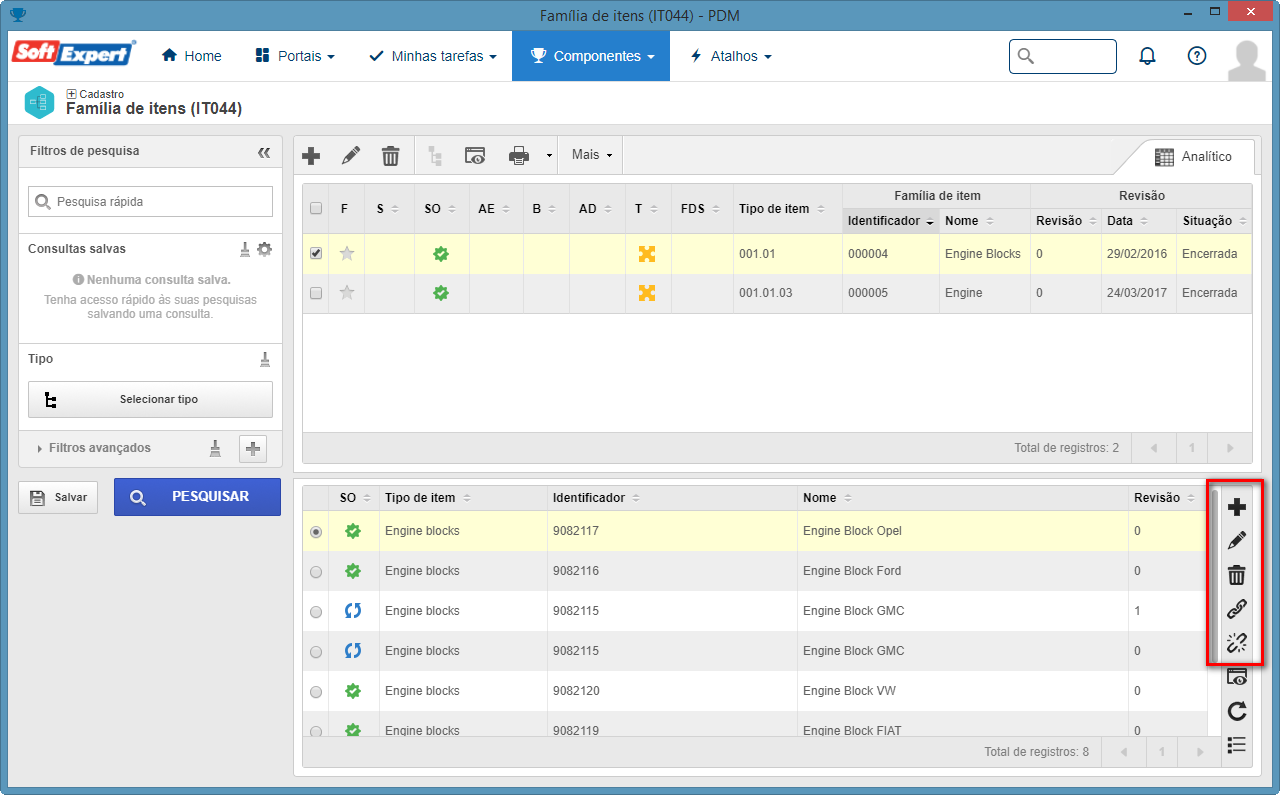This screenshot has width=1280, height=795.
Task: Click the print icon in top toolbar
Action: tap(518, 155)
